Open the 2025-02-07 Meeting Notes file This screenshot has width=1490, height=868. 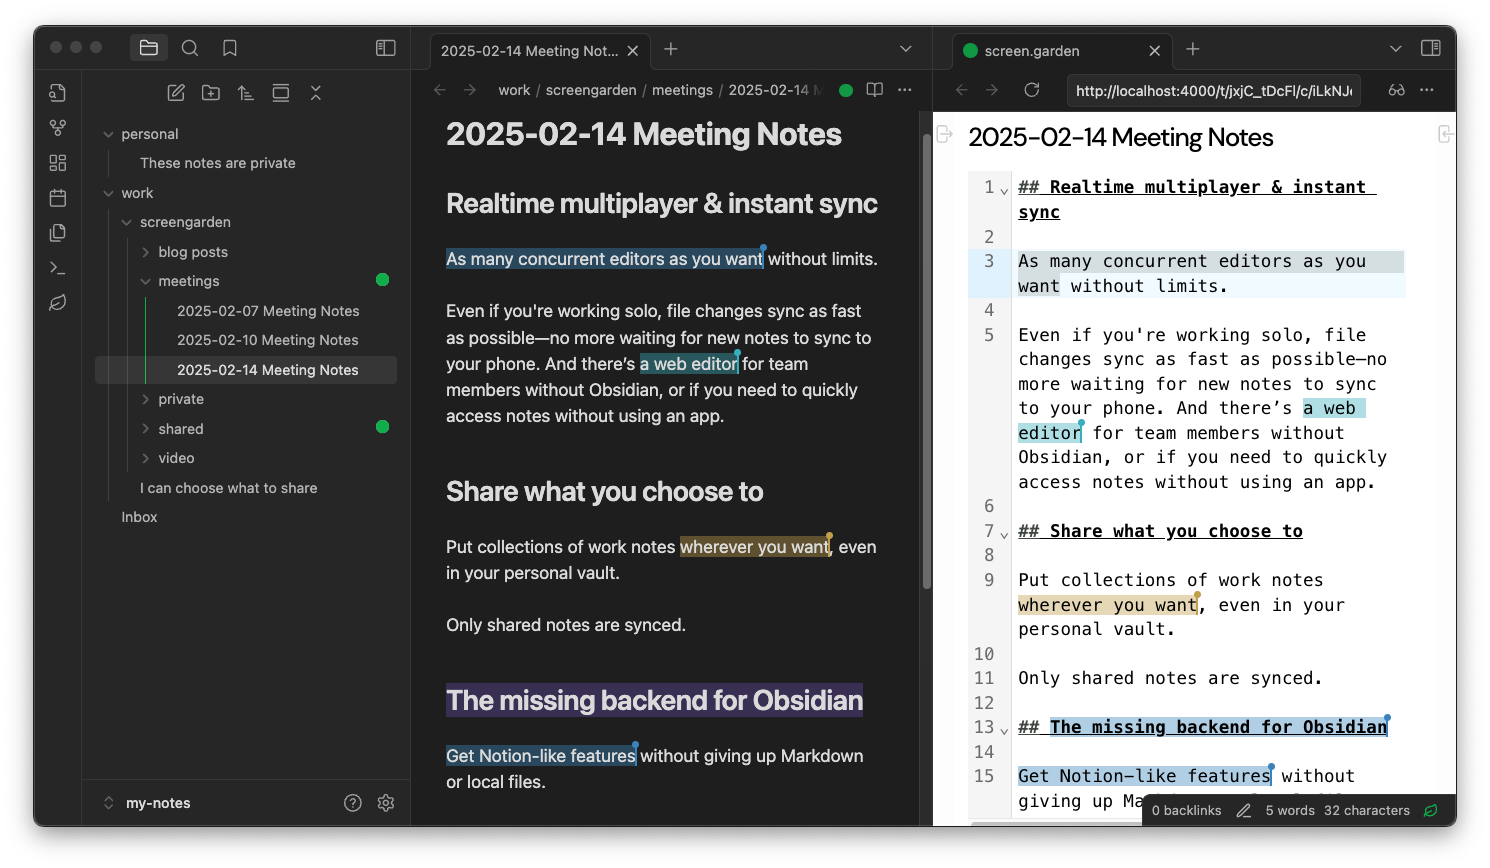pyautogui.click(x=268, y=311)
